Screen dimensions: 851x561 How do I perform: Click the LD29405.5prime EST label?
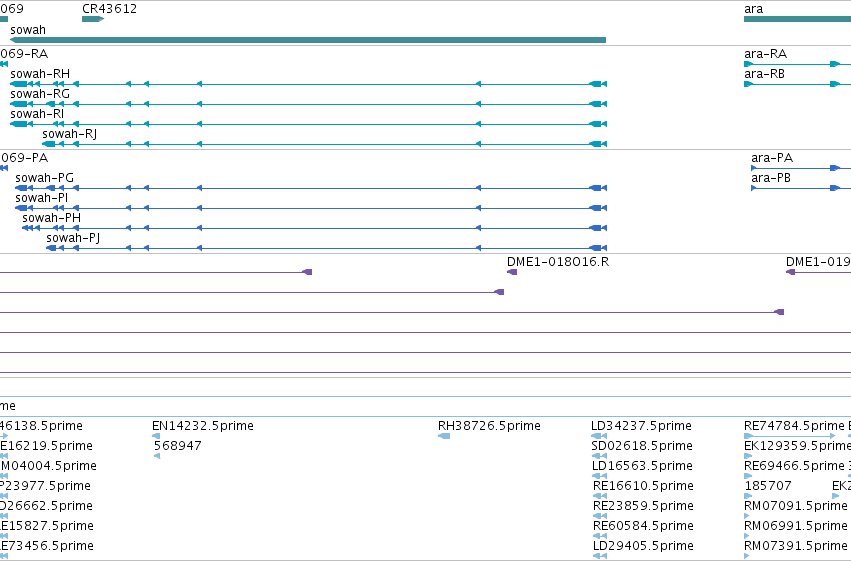643,546
